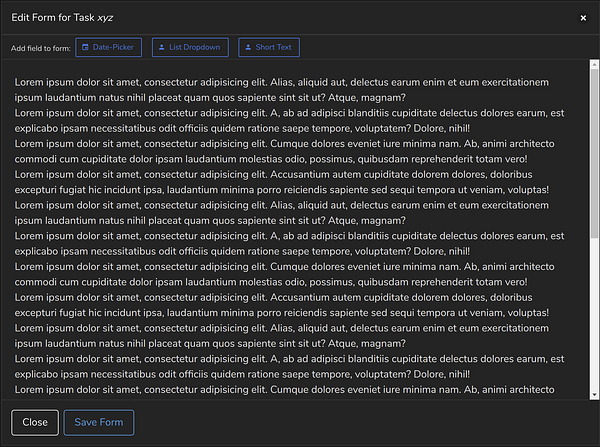Click the 'Edit Form for Task xyz' title

[62, 18]
